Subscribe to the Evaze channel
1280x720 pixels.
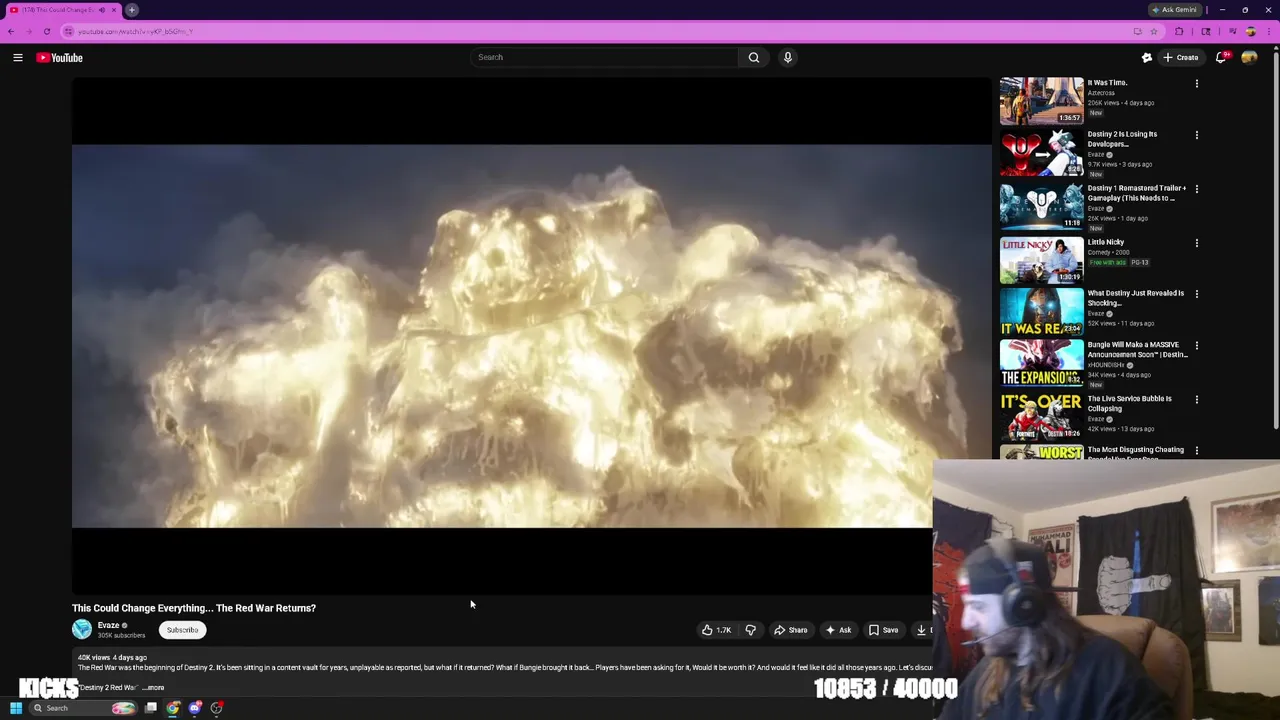pyautogui.click(x=182, y=630)
